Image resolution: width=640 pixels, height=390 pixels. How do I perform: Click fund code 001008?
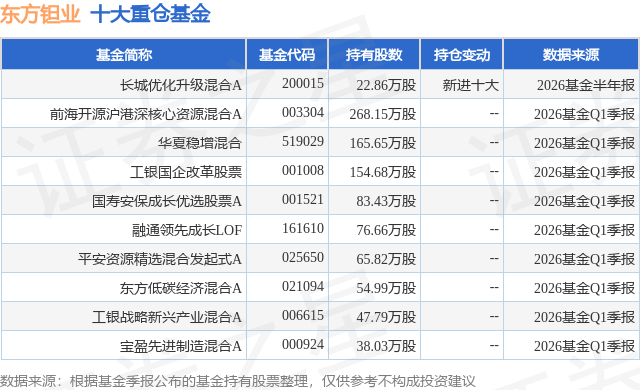coord(303,170)
